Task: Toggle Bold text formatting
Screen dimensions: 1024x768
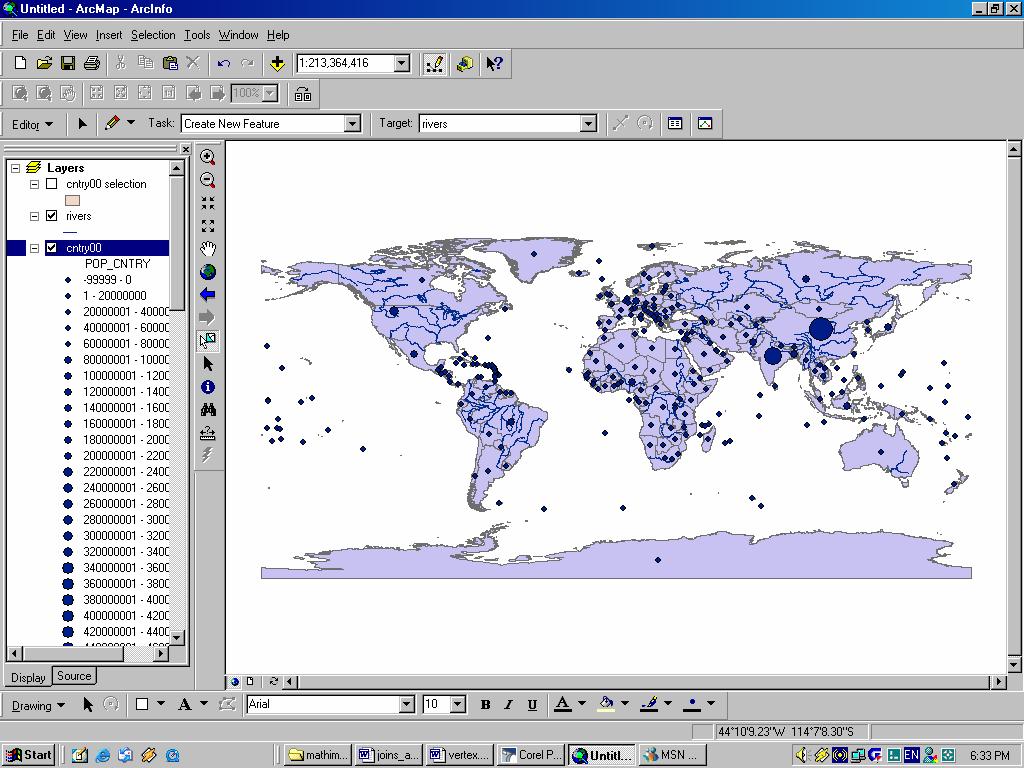Action: pos(485,705)
